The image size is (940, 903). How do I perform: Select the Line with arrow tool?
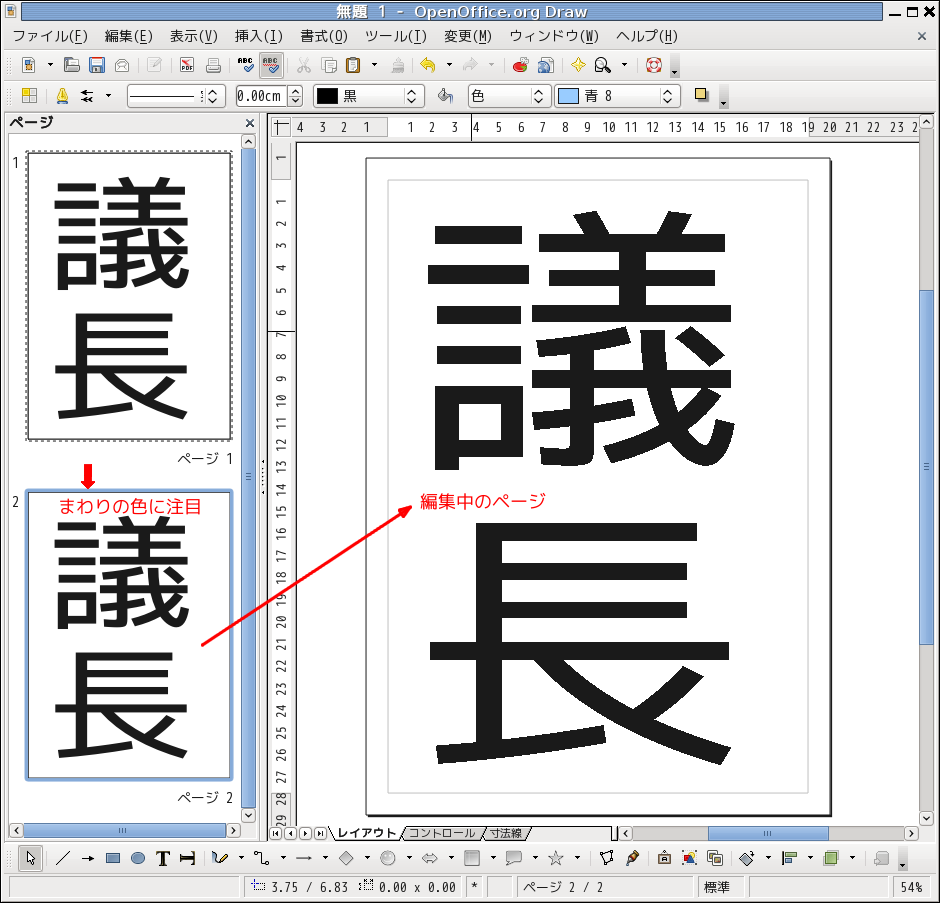click(88, 858)
